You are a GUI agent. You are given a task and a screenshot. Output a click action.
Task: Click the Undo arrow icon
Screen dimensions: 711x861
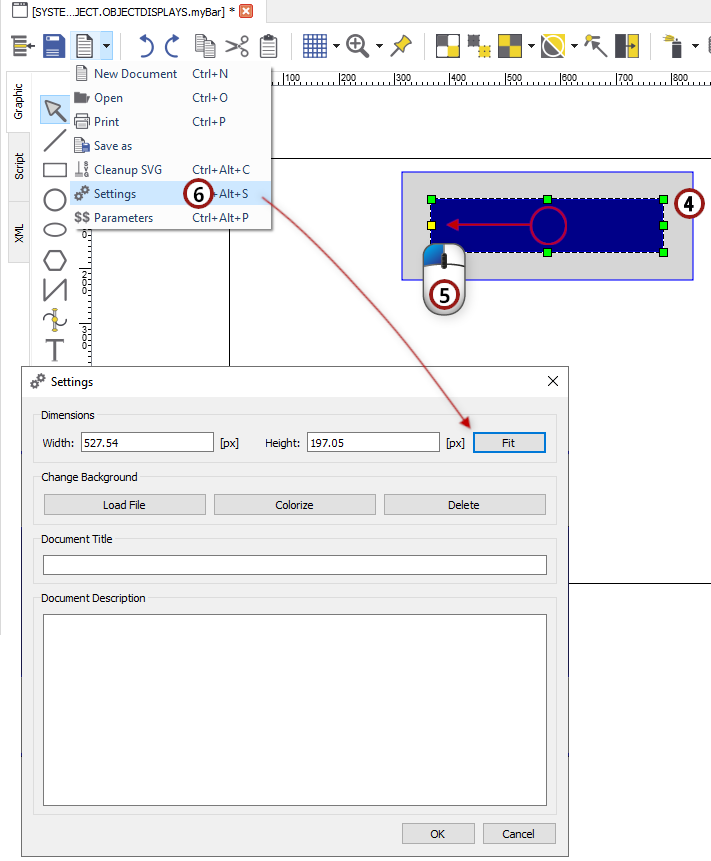click(x=146, y=46)
